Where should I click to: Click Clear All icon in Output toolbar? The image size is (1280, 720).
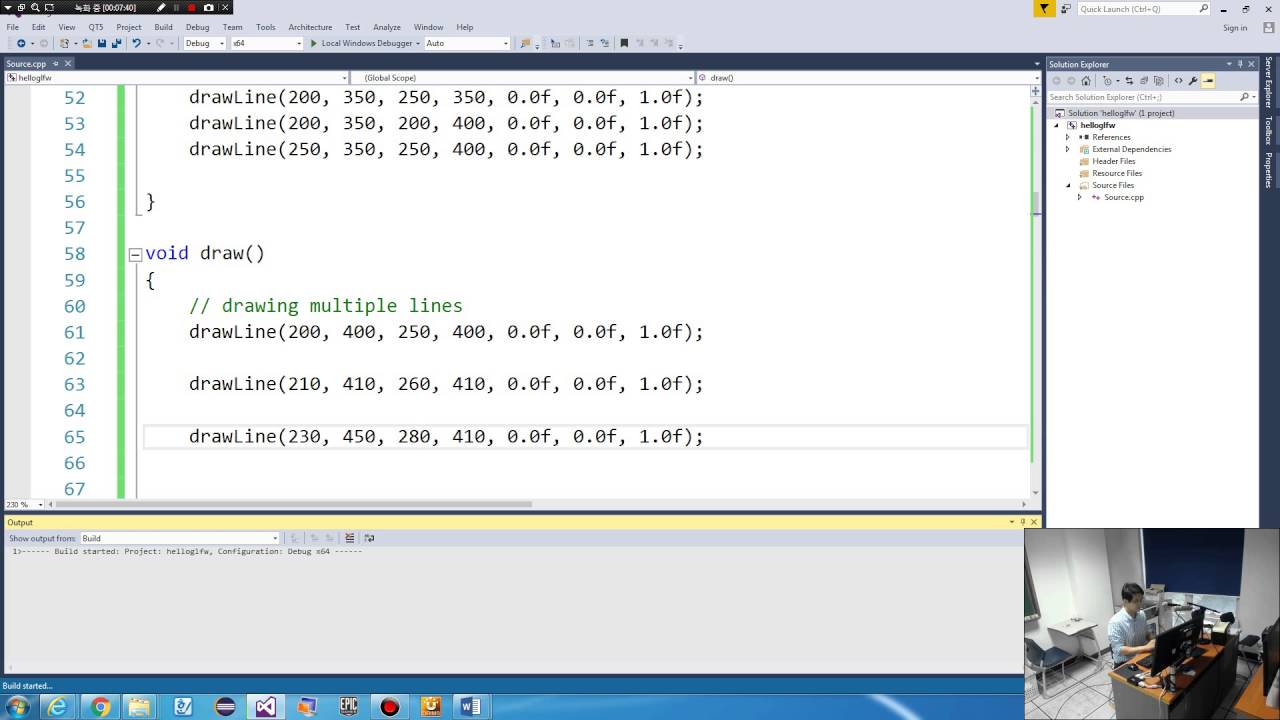click(x=350, y=538)
